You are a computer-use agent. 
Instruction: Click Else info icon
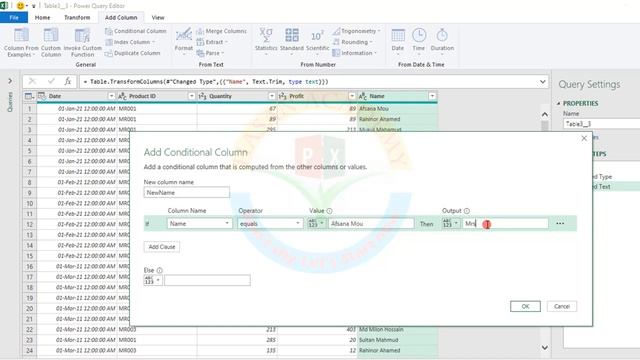[160, 270]
